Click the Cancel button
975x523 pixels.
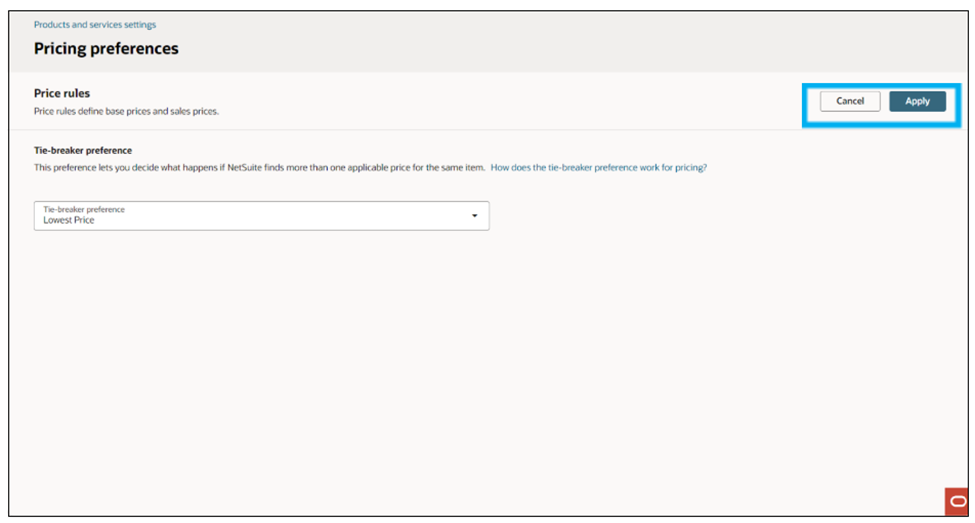[x=850, y=101]
